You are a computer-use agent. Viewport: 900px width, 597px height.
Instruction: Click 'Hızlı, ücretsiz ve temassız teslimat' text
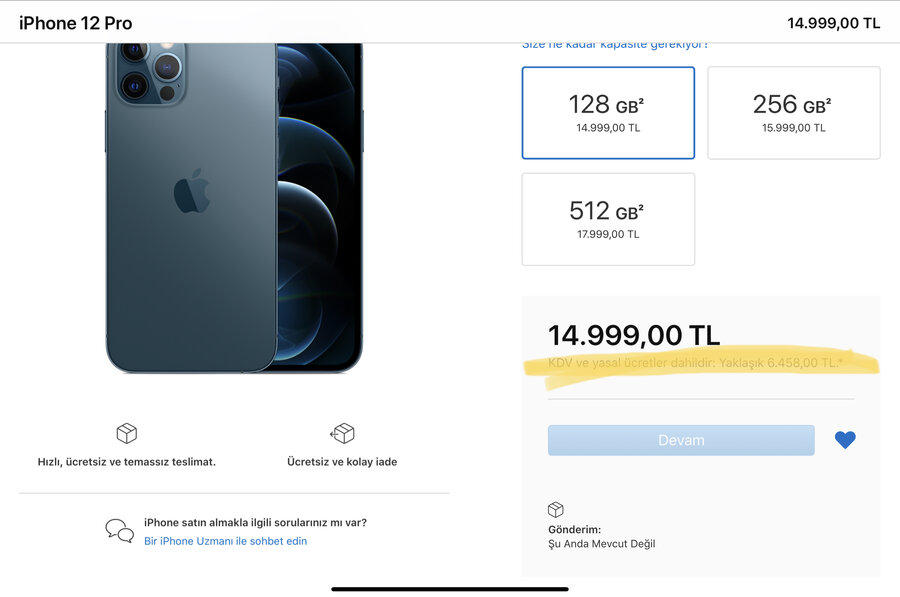tap(127, 462)
